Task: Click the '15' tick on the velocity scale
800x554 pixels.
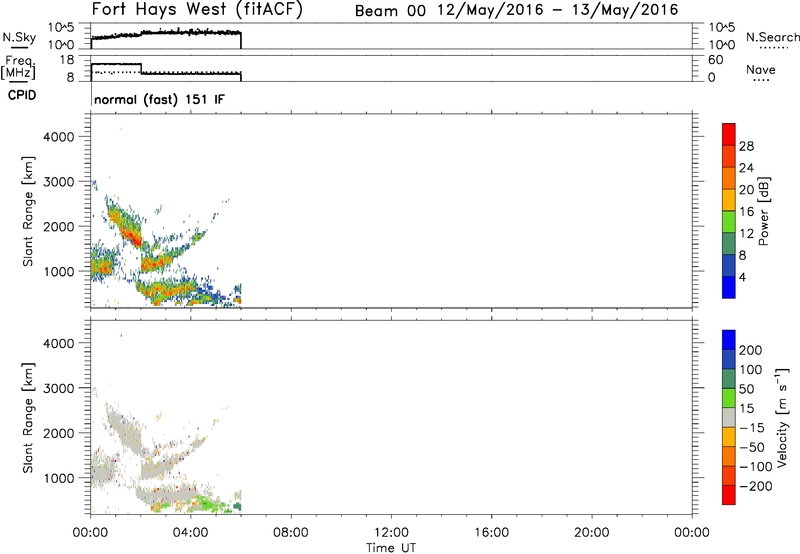Action: click(x=747, y=408)
